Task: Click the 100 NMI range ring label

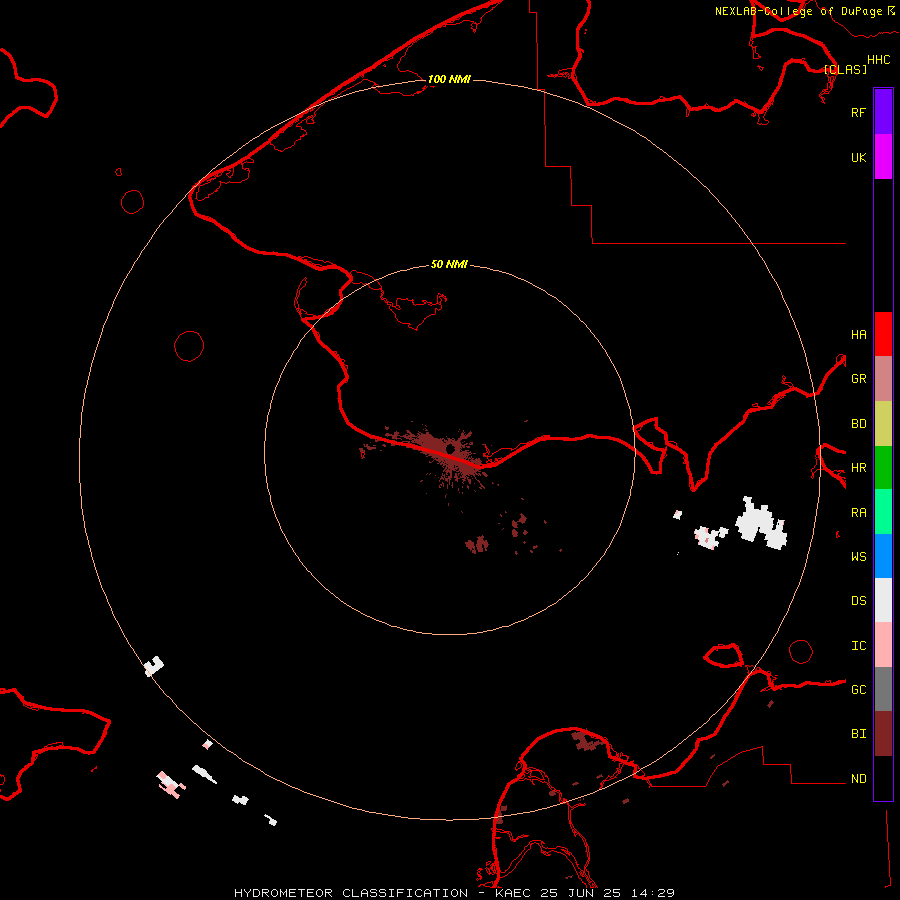Action: (x=449, y=79)
